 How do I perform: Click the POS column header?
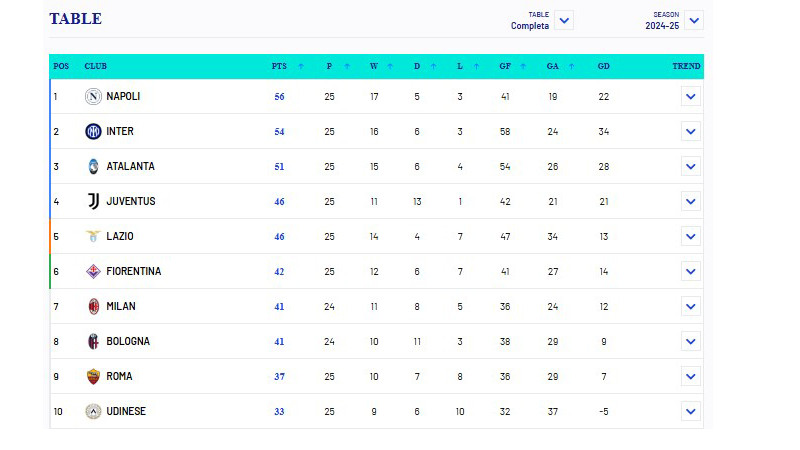click(61, 66)
